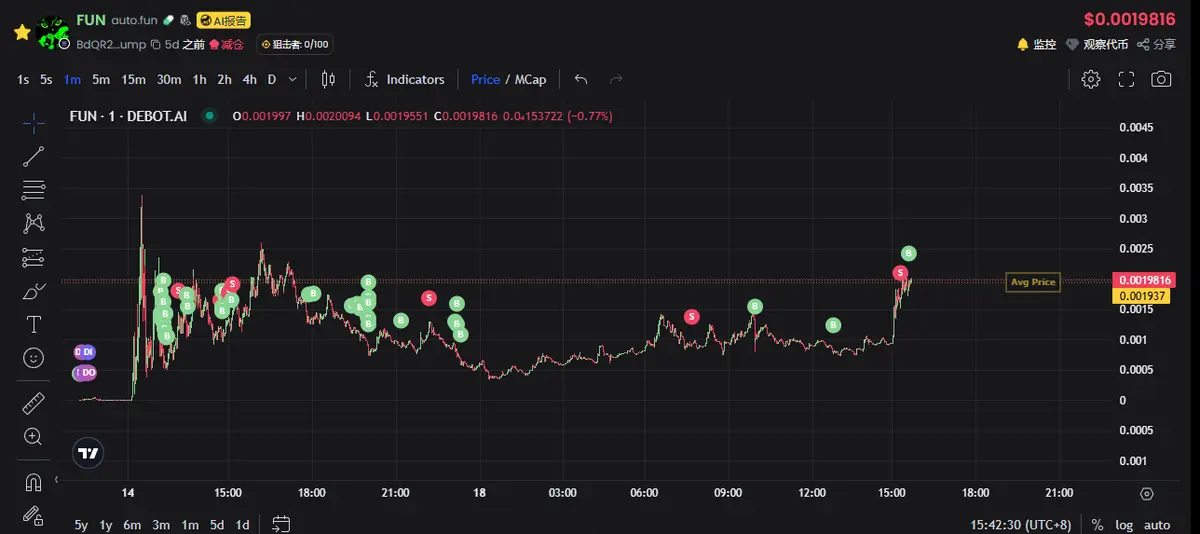Set the date range to 5d

(217, 525)
